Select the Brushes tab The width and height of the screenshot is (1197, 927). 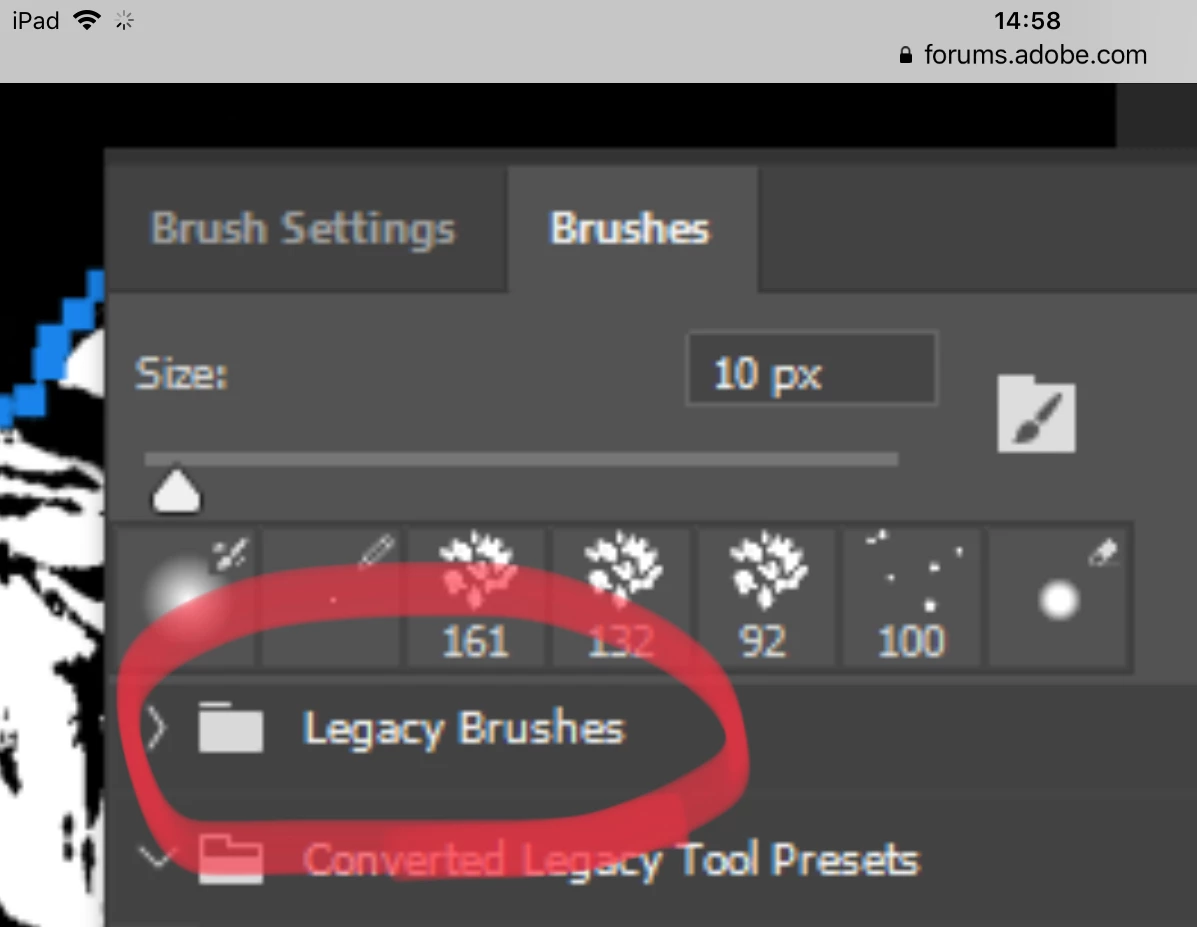pyautogui.click(x=631, y=229)
